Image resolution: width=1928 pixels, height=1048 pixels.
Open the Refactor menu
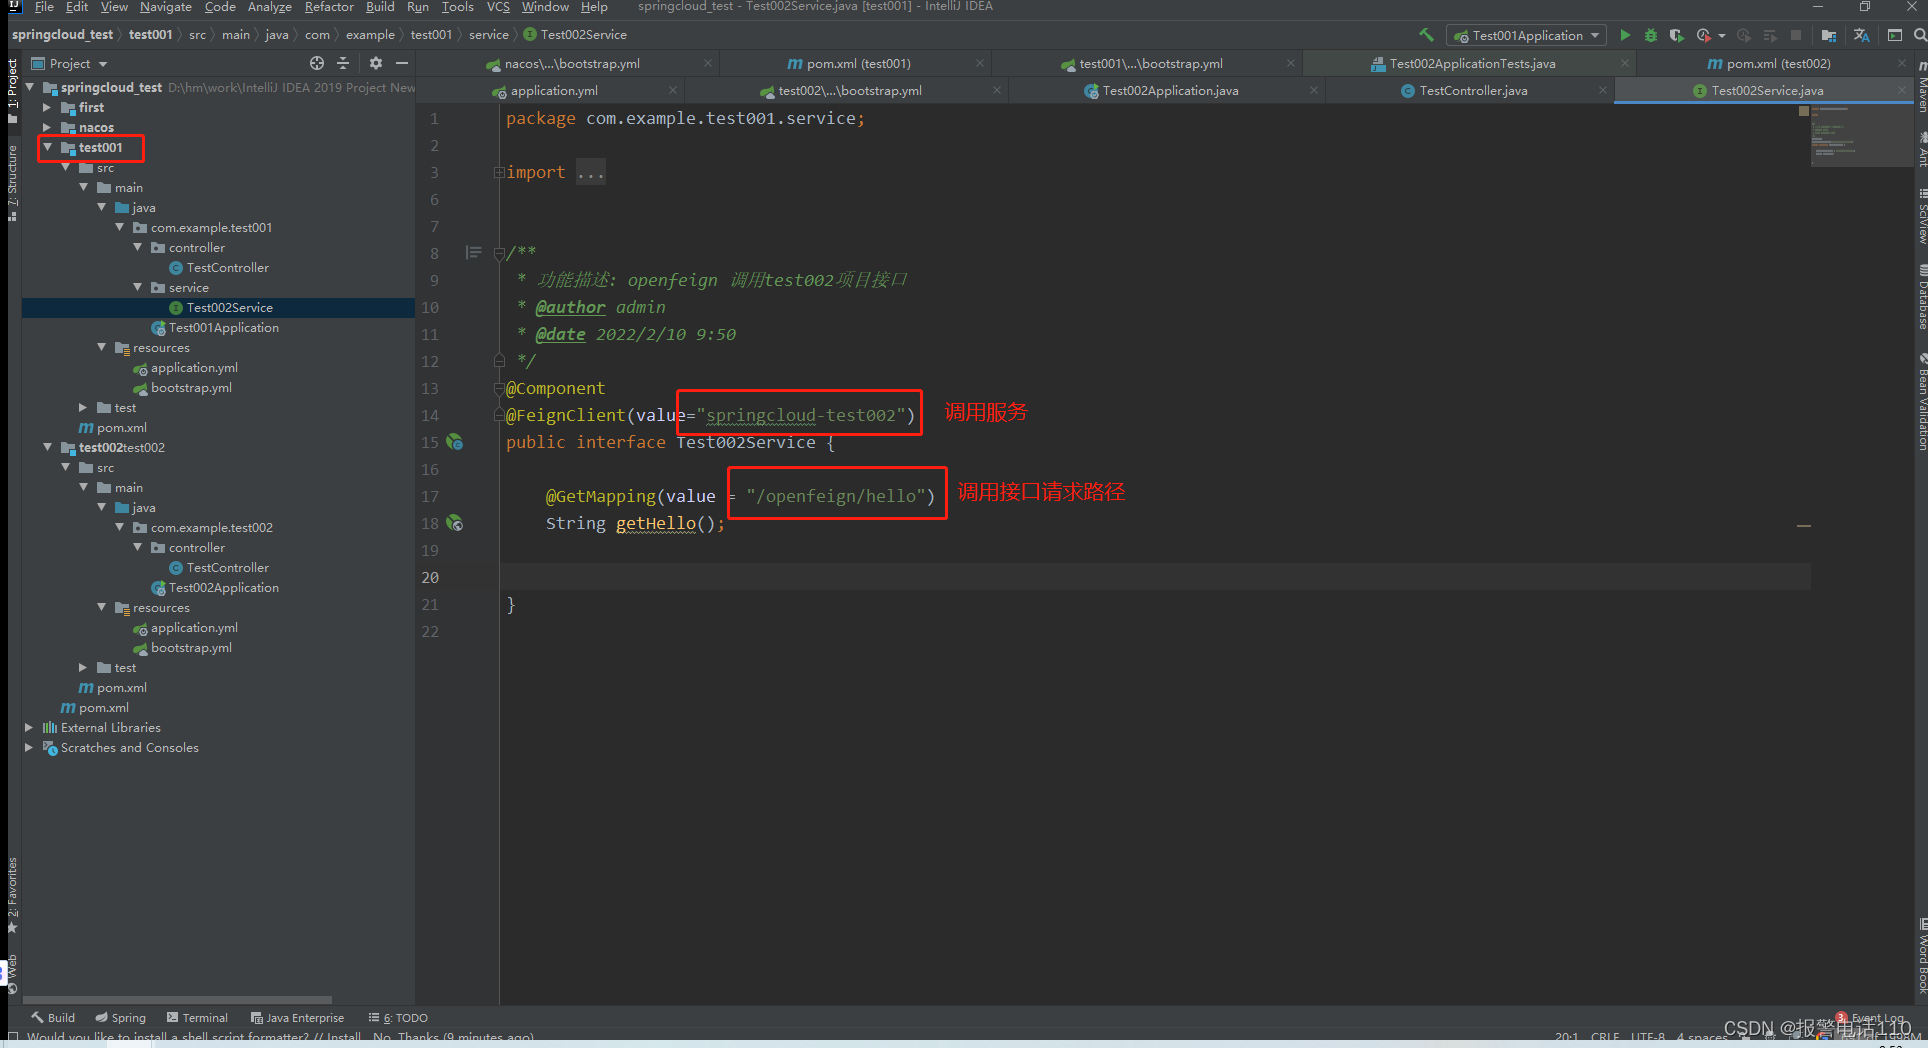[x=329, y=8]
